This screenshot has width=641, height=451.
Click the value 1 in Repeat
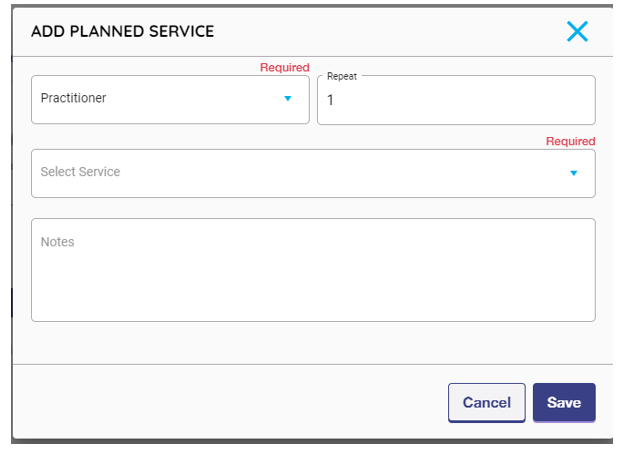pyautogui.click(x=331, y=101)
